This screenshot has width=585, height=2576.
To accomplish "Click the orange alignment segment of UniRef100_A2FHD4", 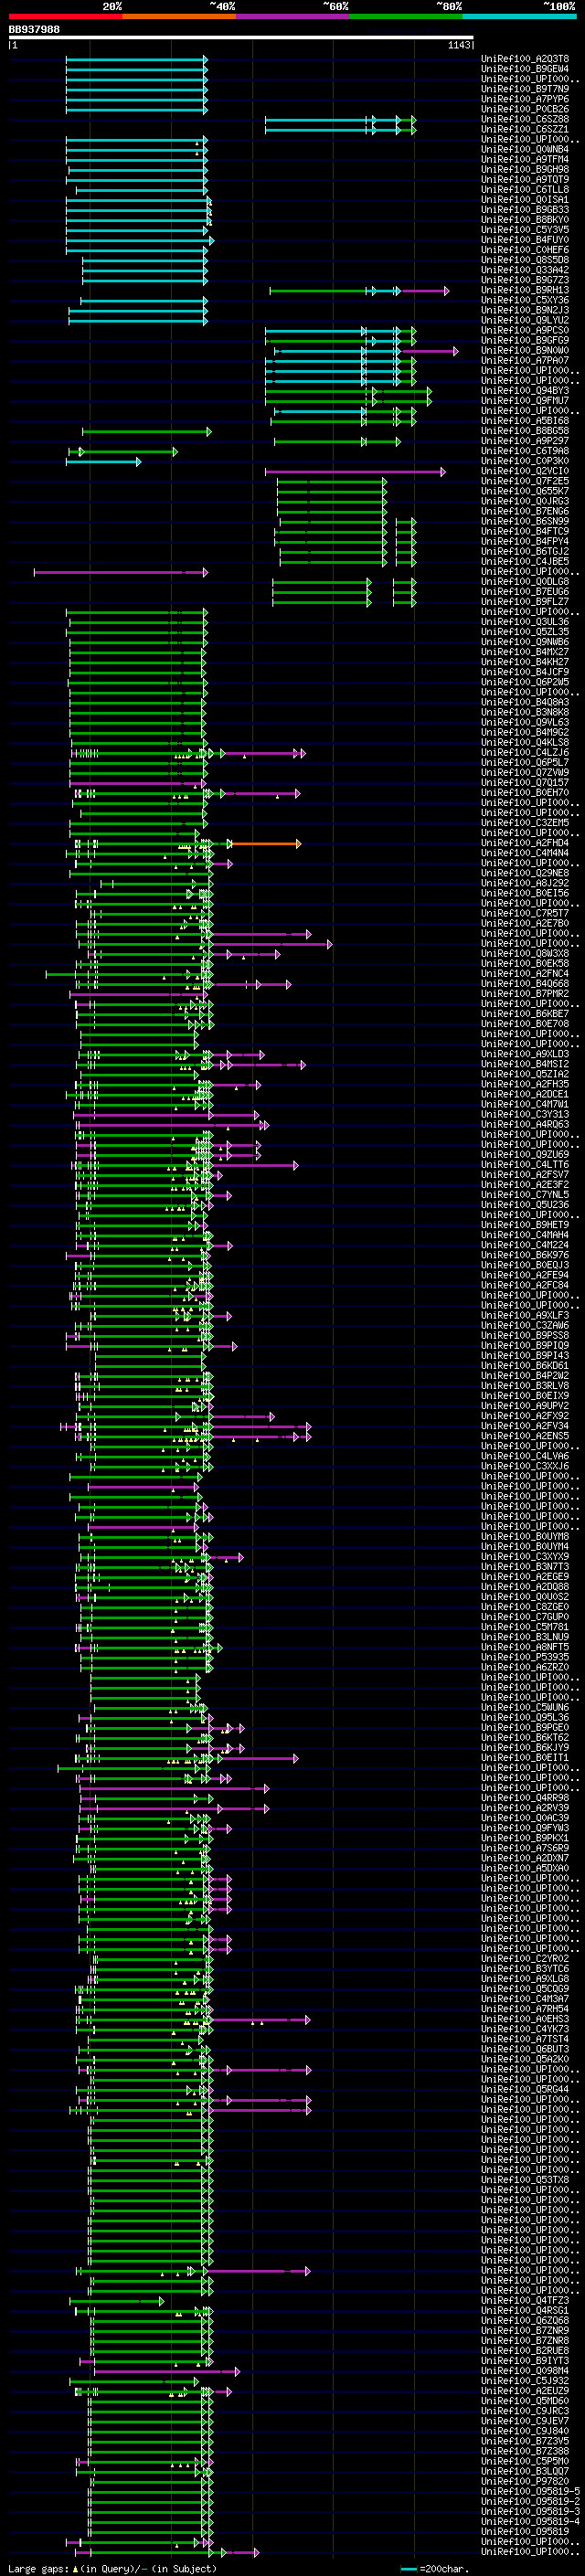I will [265, 844].
